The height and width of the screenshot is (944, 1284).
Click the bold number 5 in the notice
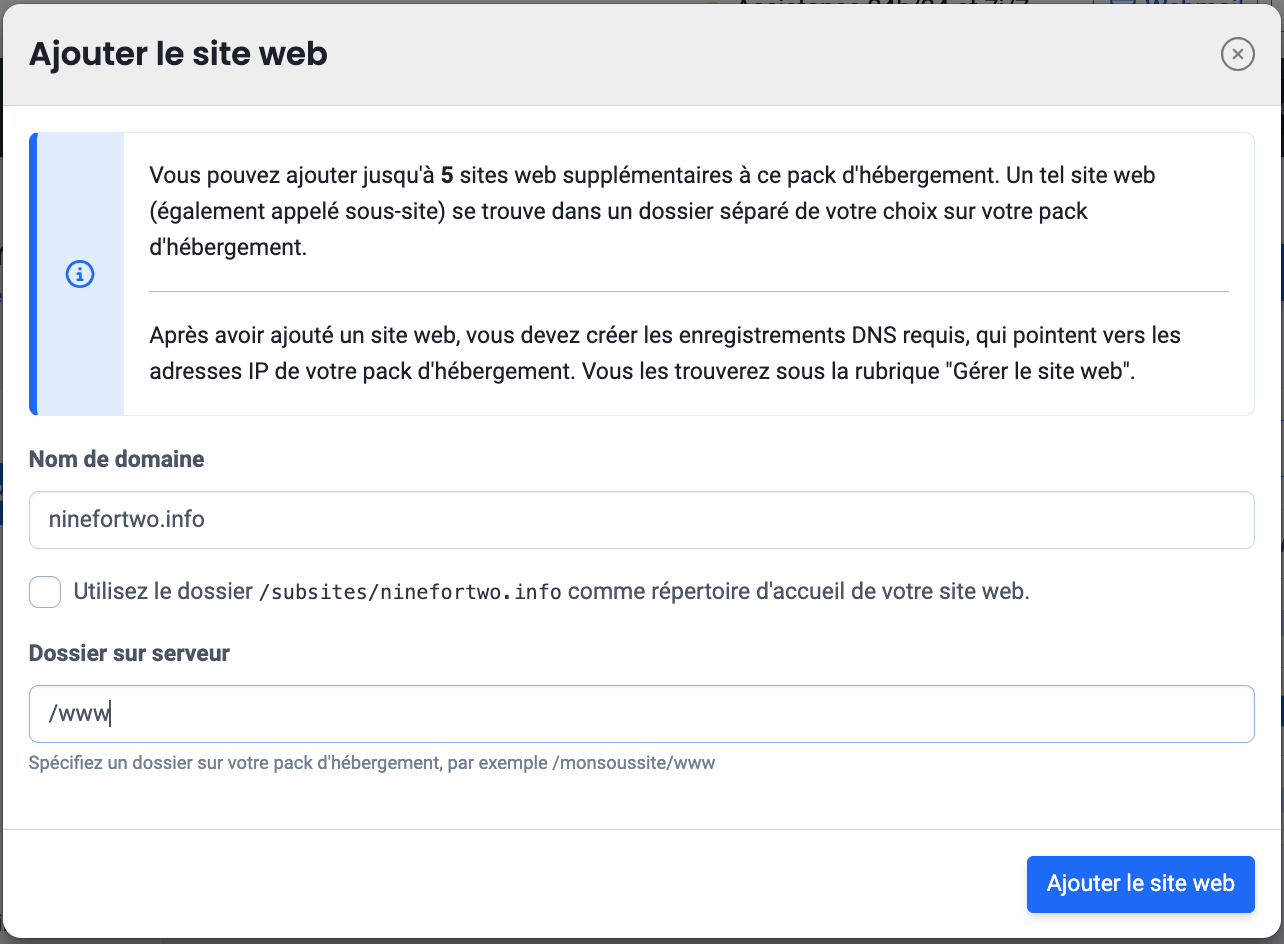click(447, 176)
